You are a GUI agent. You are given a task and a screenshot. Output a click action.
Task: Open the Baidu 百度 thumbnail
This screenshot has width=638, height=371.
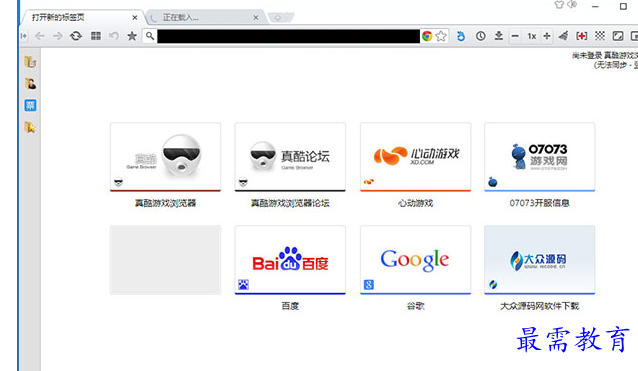pyautogui.click(x=290, y=260)
